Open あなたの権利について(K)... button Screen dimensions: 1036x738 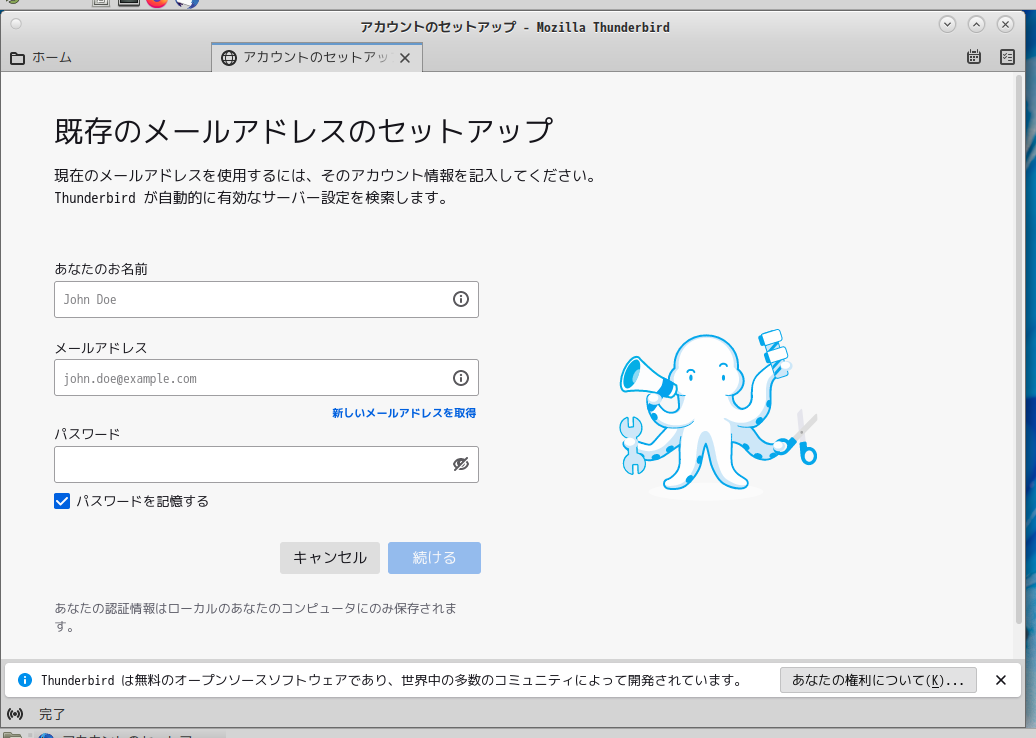[878, 680]
